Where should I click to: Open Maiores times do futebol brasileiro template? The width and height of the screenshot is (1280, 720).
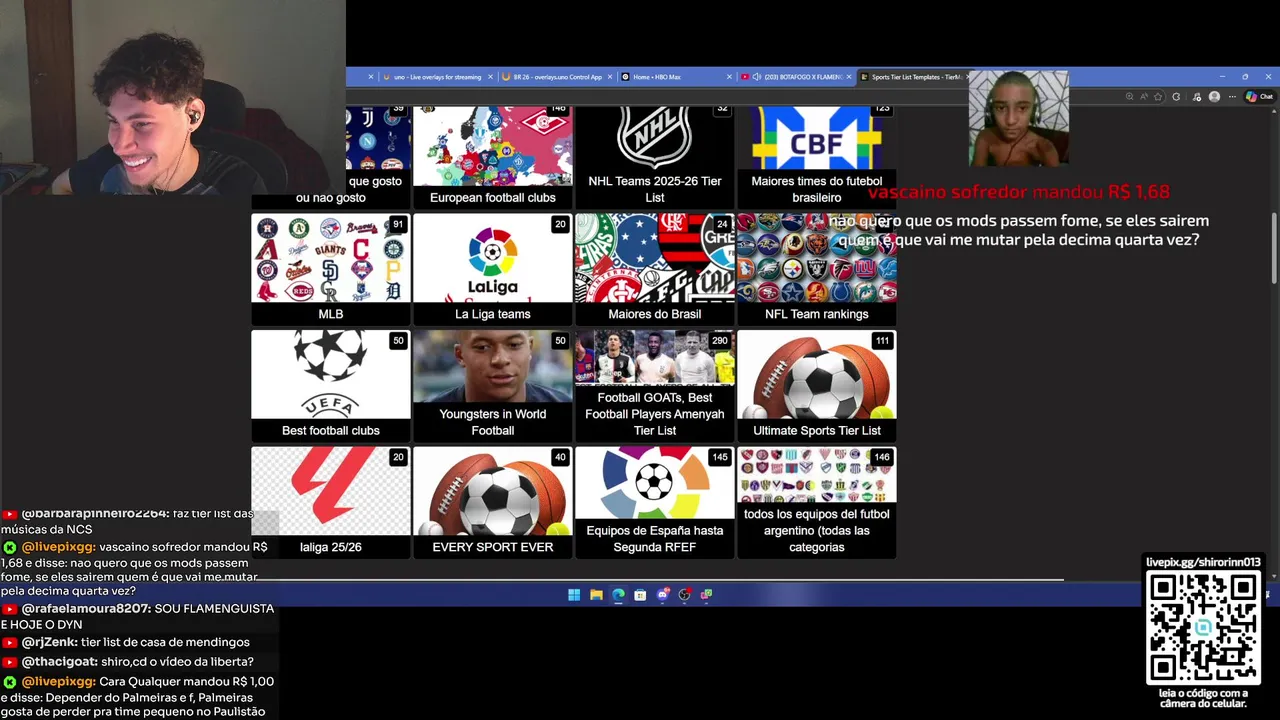[816, 156]
